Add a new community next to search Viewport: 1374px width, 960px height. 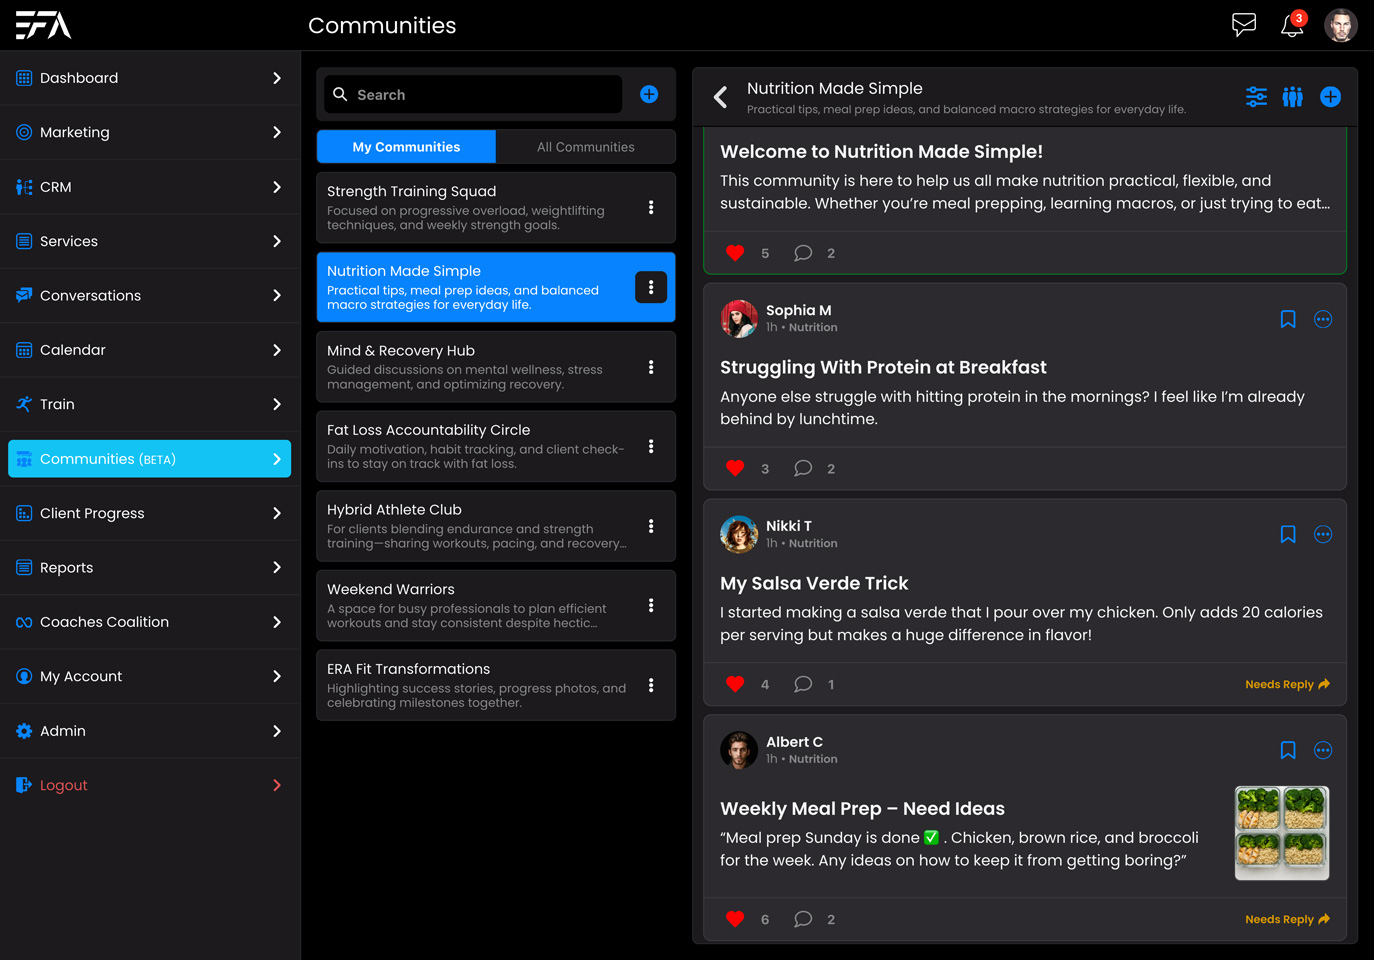(649, 95)
